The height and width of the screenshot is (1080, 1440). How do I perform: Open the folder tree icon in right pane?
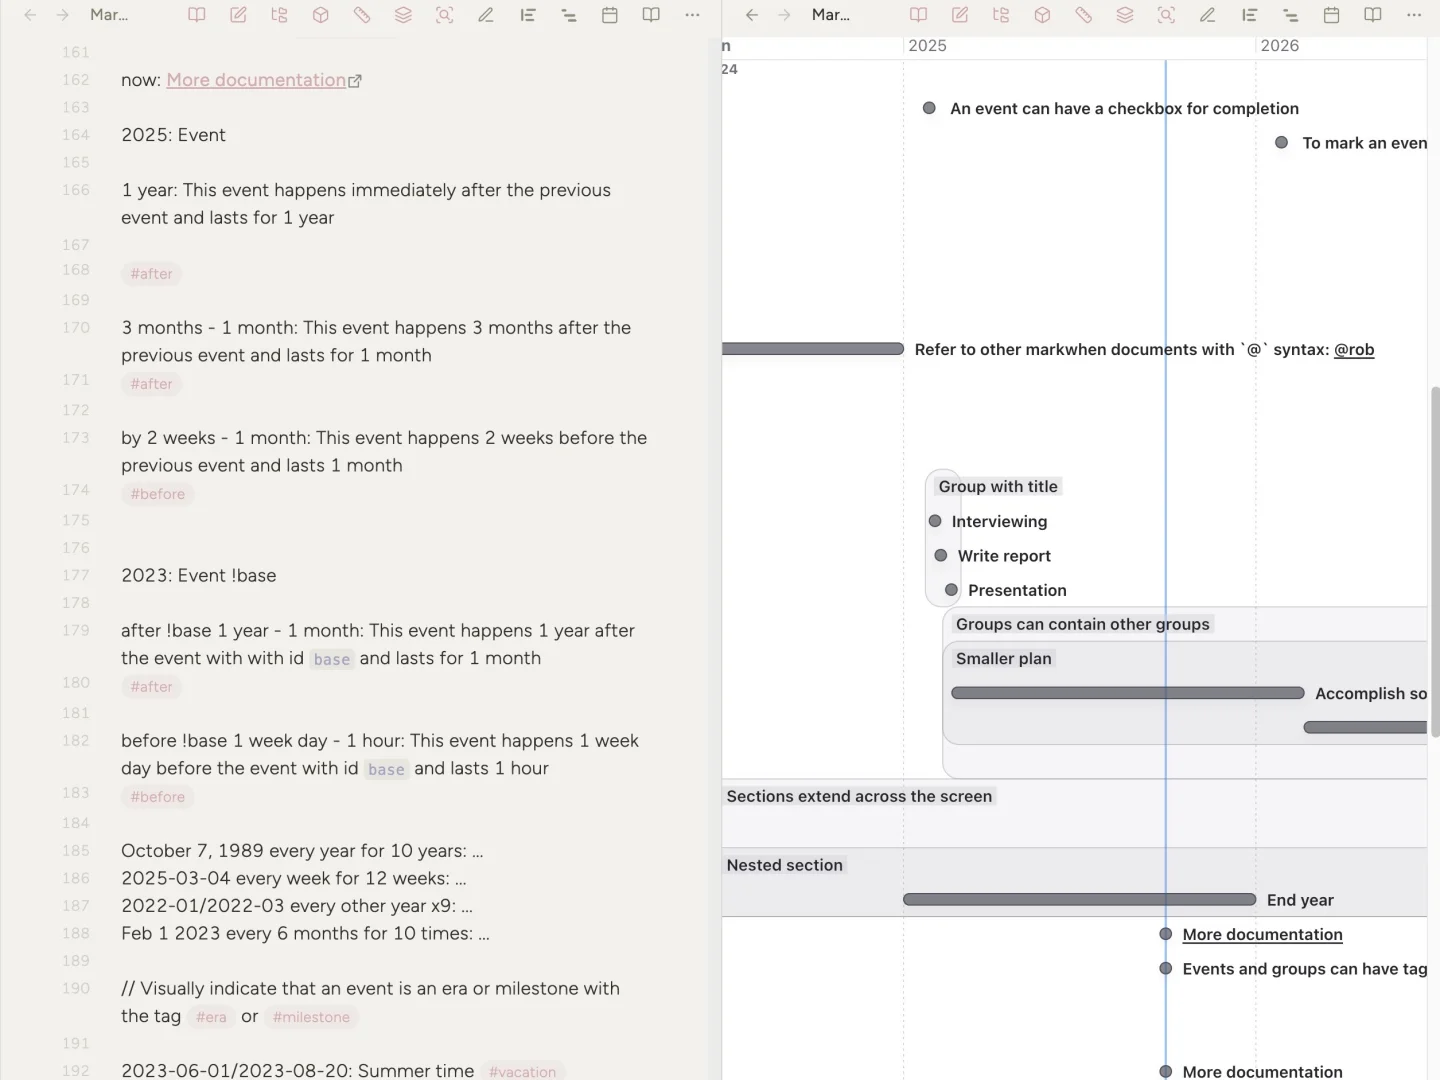(x=1001, y=15)
